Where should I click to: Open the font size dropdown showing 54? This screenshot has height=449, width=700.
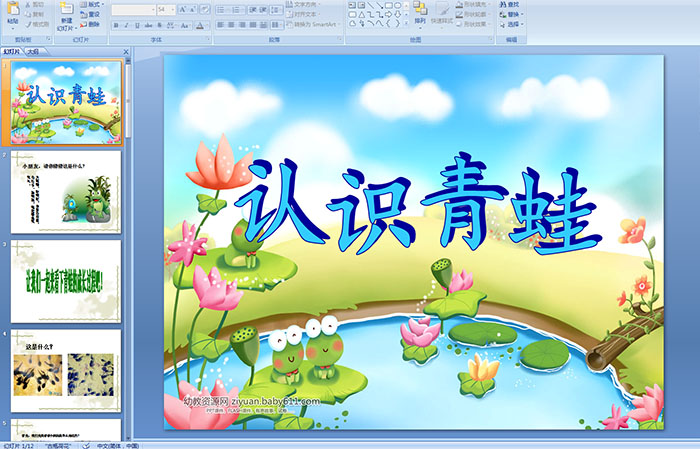pyautogui.click(x=164, y=9)
